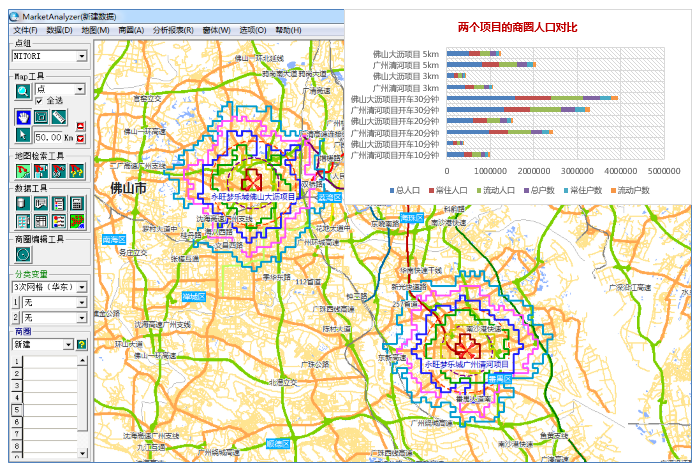The width and height of the screenshot is (699, 467).
Task: Choose the rectangle frame select tool
Action: click(x=41, y=117)
